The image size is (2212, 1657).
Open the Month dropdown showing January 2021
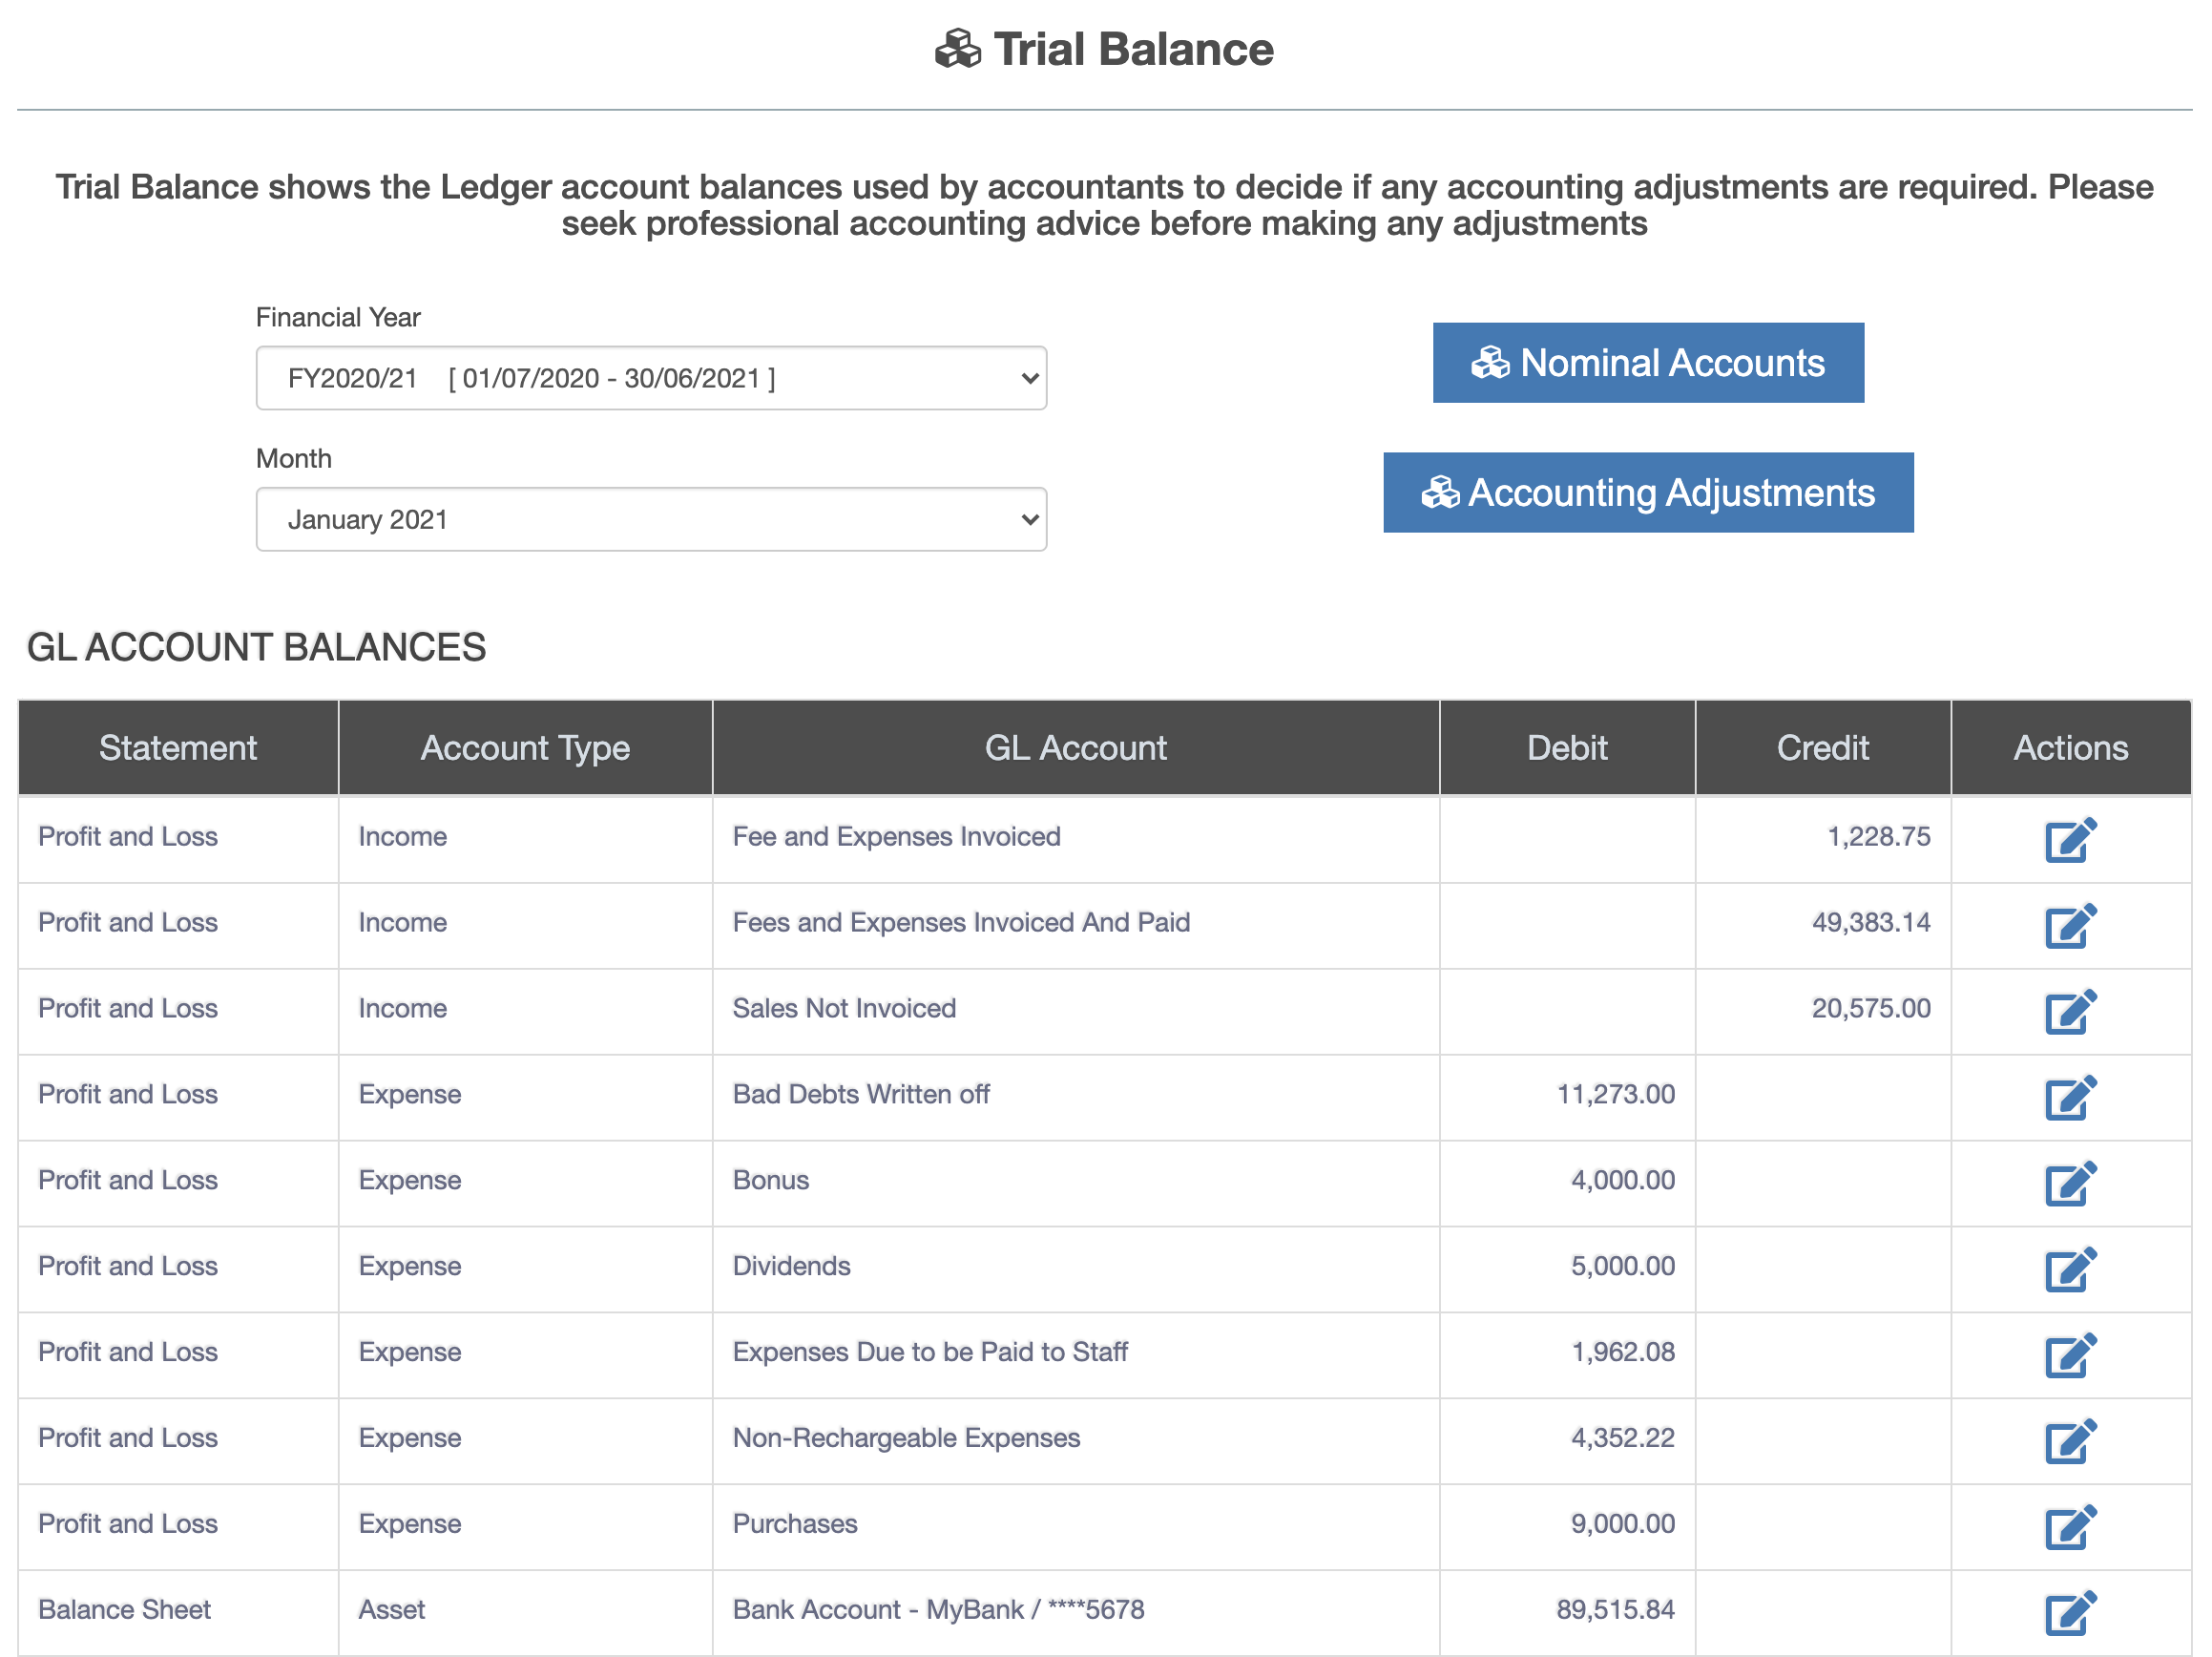(x=651, y=519)
